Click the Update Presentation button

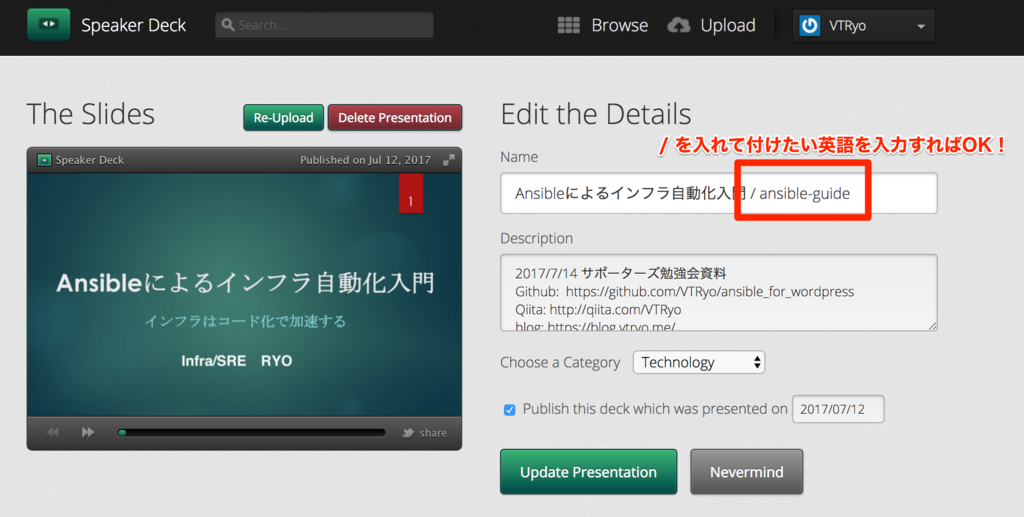pos(588,472)
